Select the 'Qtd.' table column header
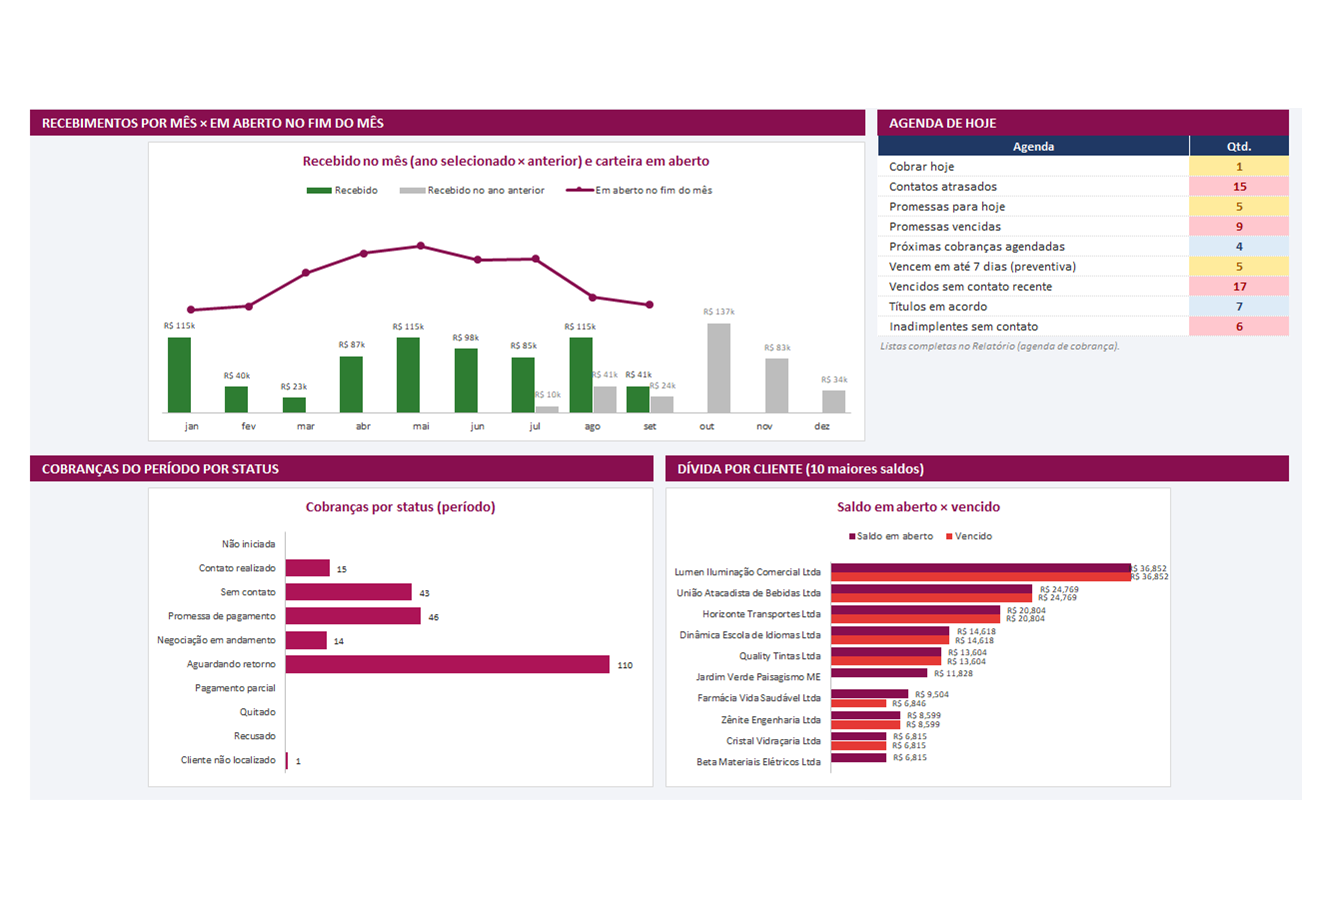 (1239, 146)
